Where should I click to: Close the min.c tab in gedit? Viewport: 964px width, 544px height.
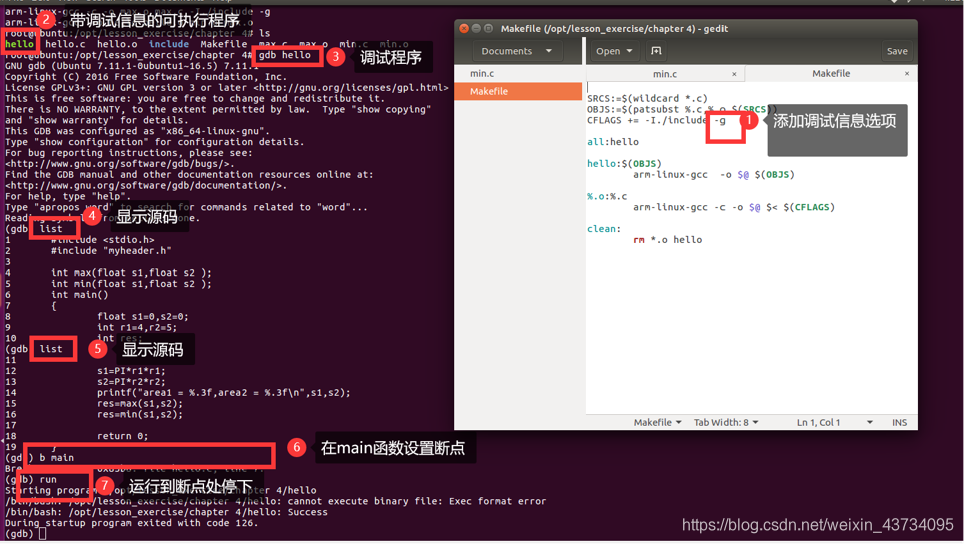coord(734,74)
